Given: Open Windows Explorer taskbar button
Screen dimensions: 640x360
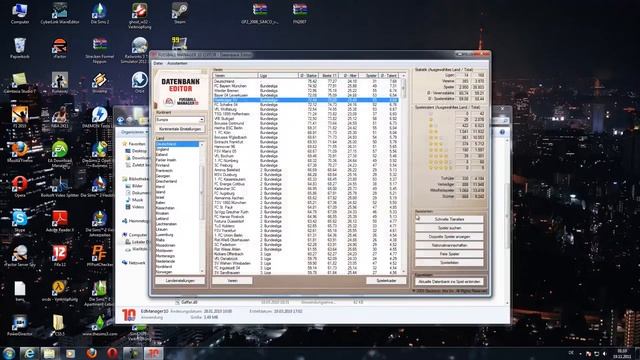Looking at the screenshot, I should [x=50, y=353].
